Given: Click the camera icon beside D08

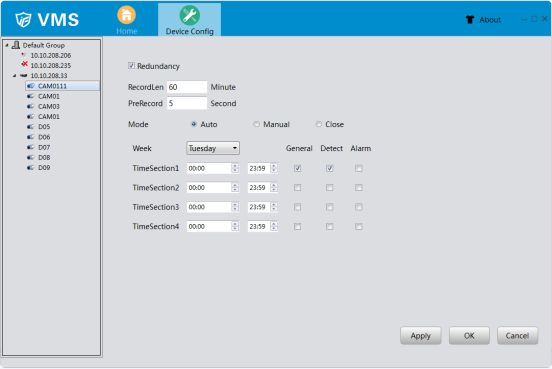Looking at the screenshot, I should 31,157.
